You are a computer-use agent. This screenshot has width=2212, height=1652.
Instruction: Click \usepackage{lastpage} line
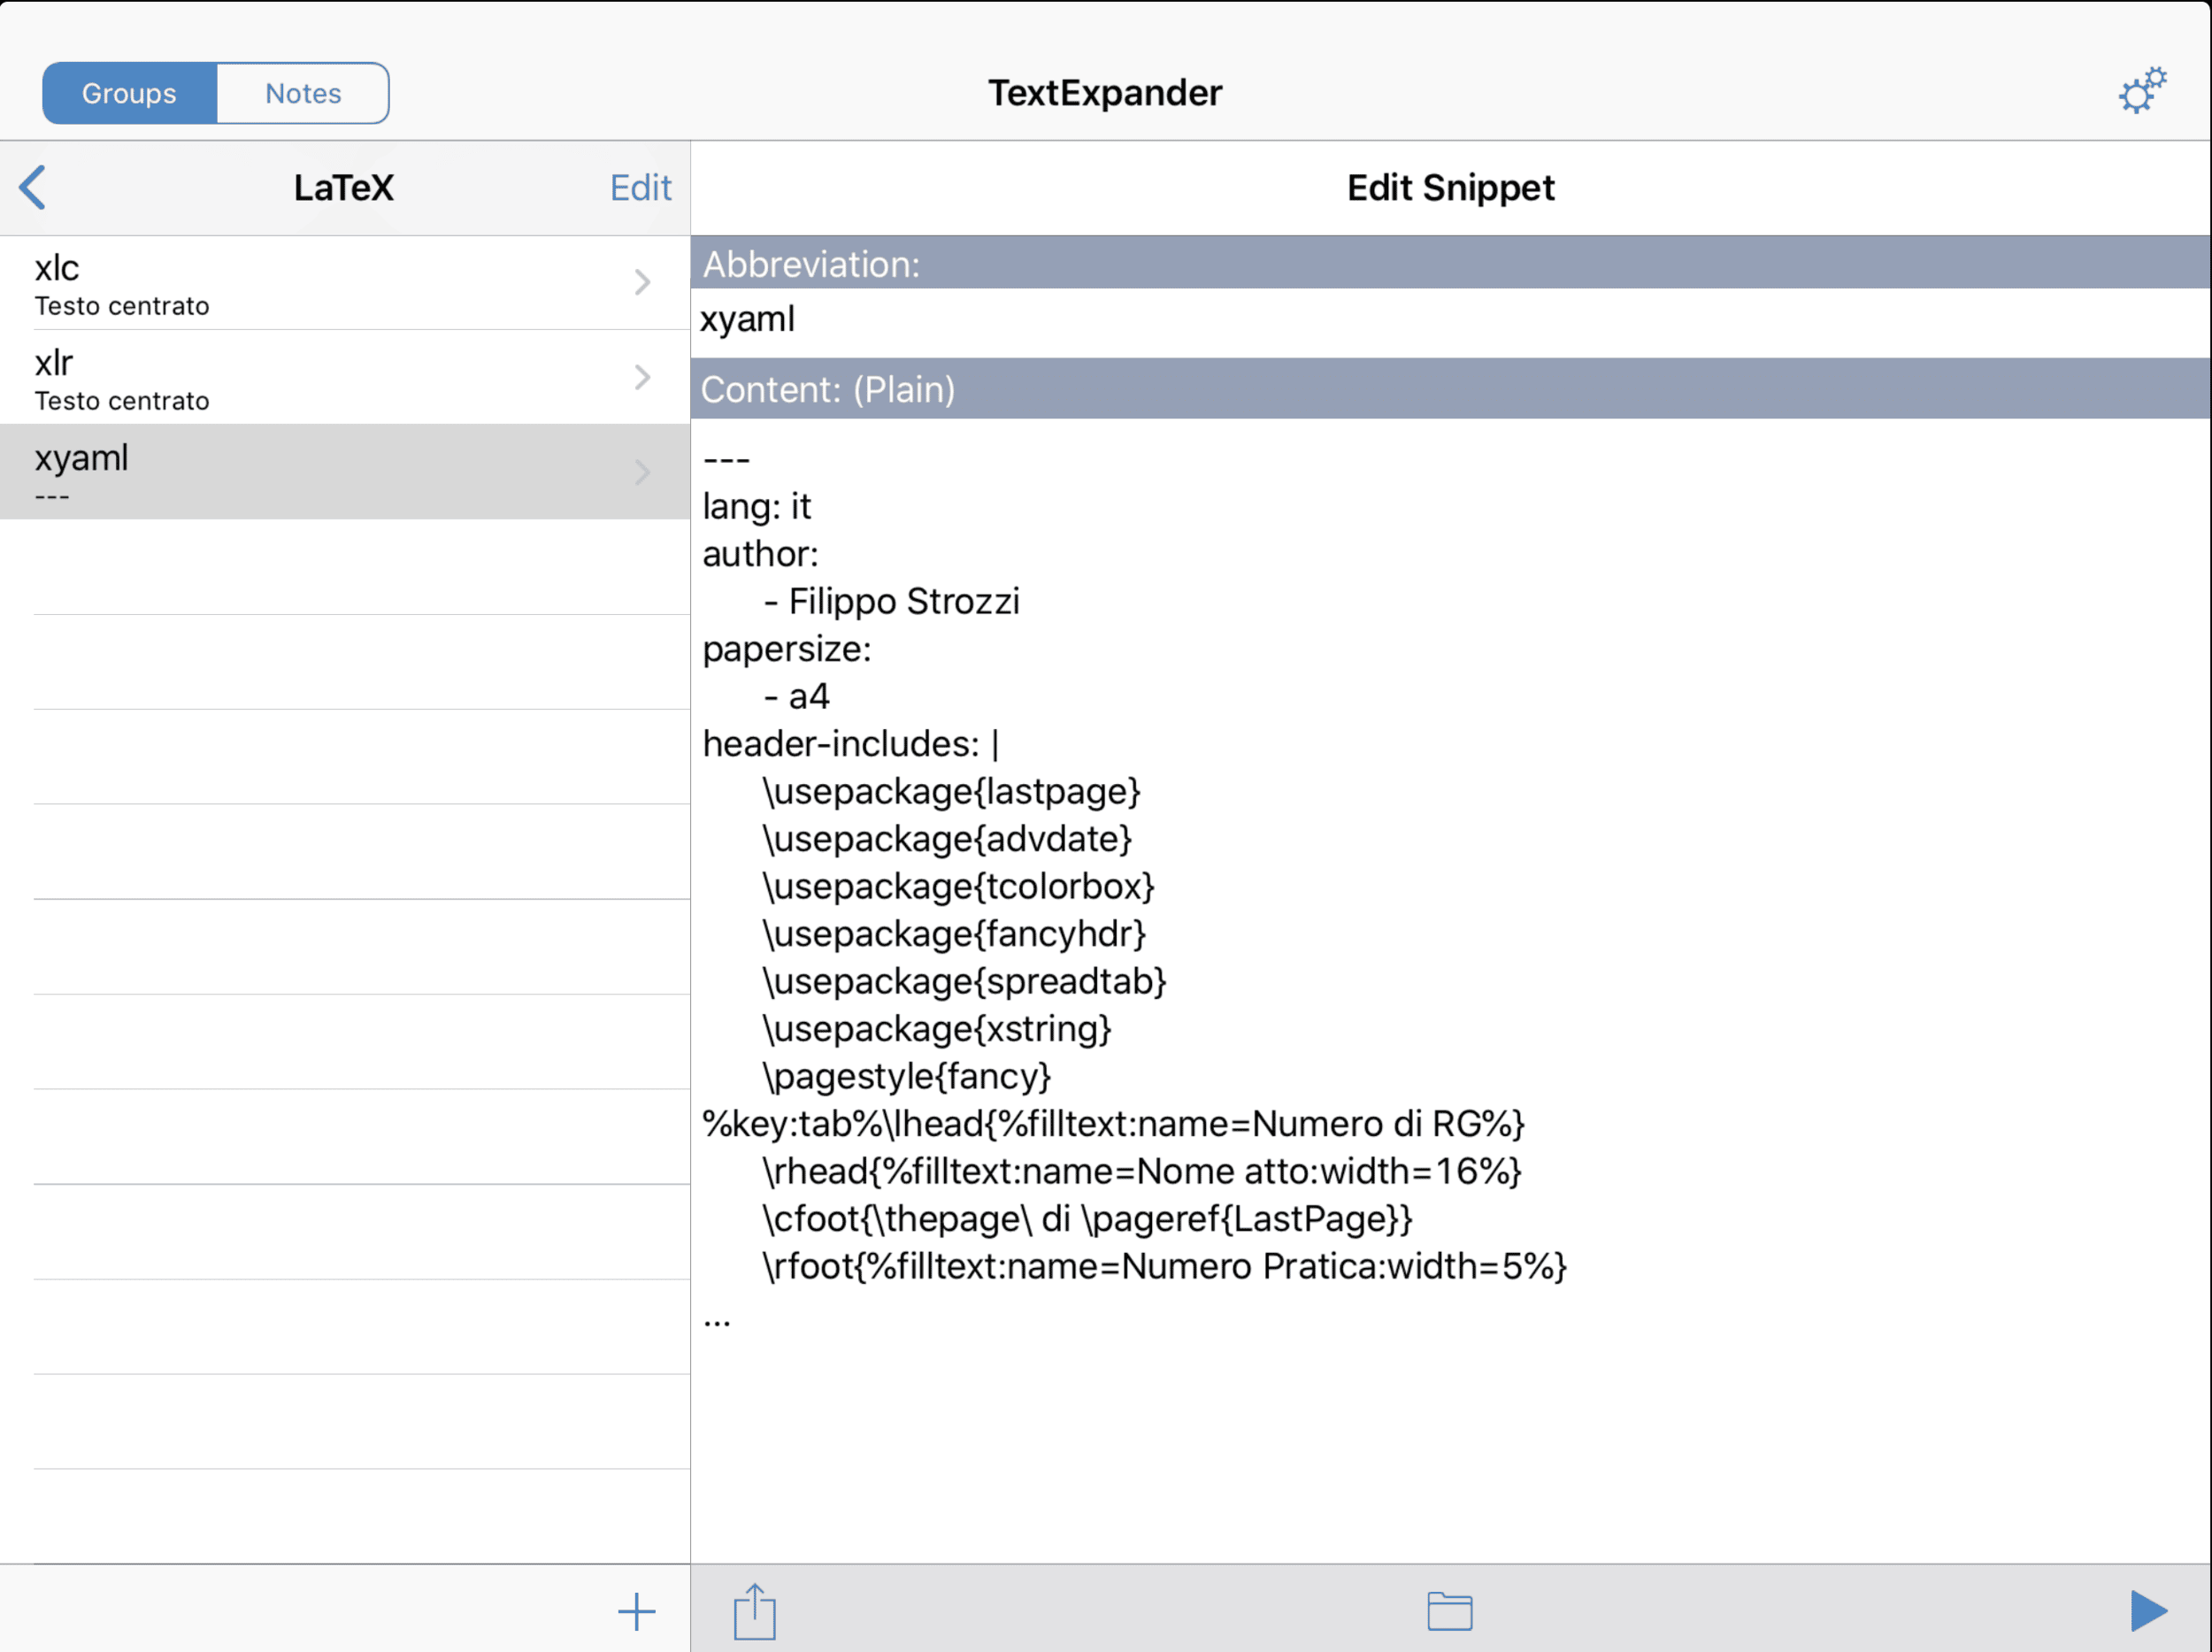click(x=951, y=791)
